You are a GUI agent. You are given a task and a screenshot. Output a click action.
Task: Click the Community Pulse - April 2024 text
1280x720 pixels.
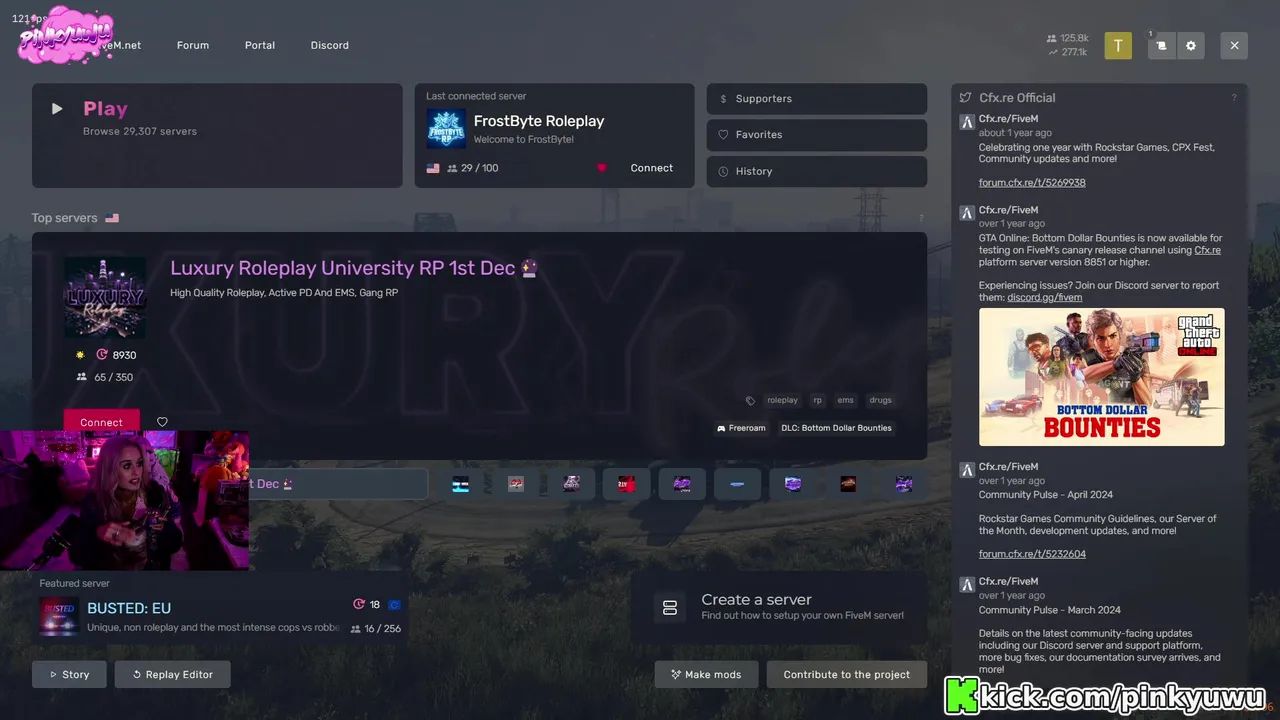pos(1046,495)
